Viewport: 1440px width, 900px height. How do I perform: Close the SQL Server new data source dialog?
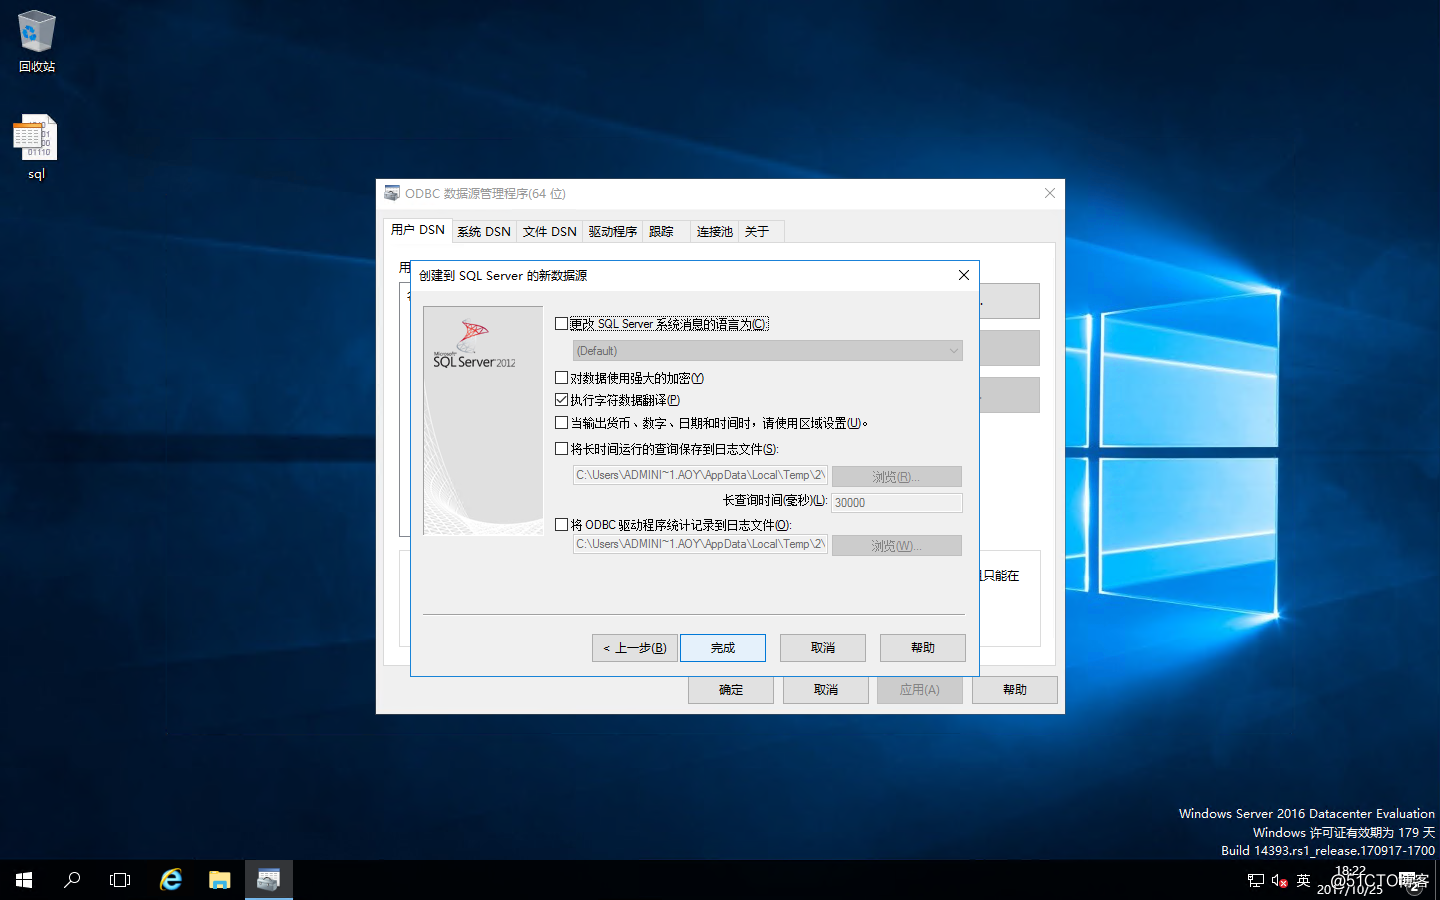(963, 275)
